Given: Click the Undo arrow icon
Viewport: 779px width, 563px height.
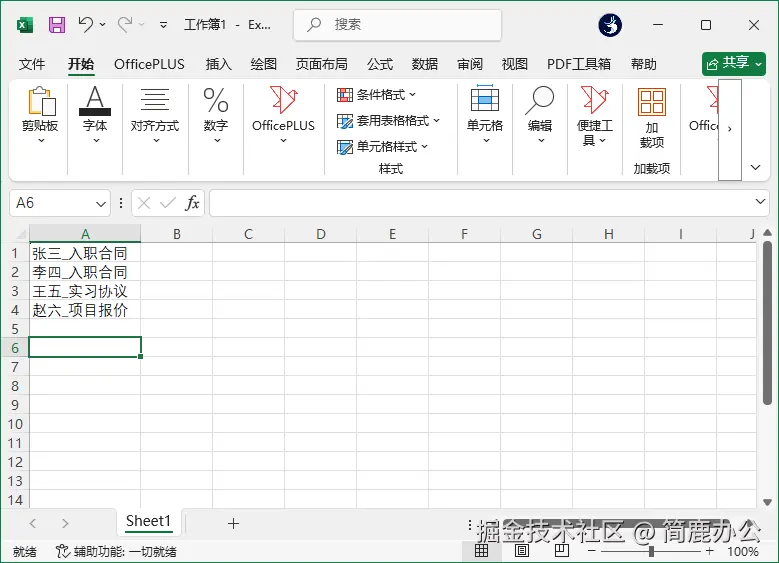Looking at the screenshot, I should (86, 24).
